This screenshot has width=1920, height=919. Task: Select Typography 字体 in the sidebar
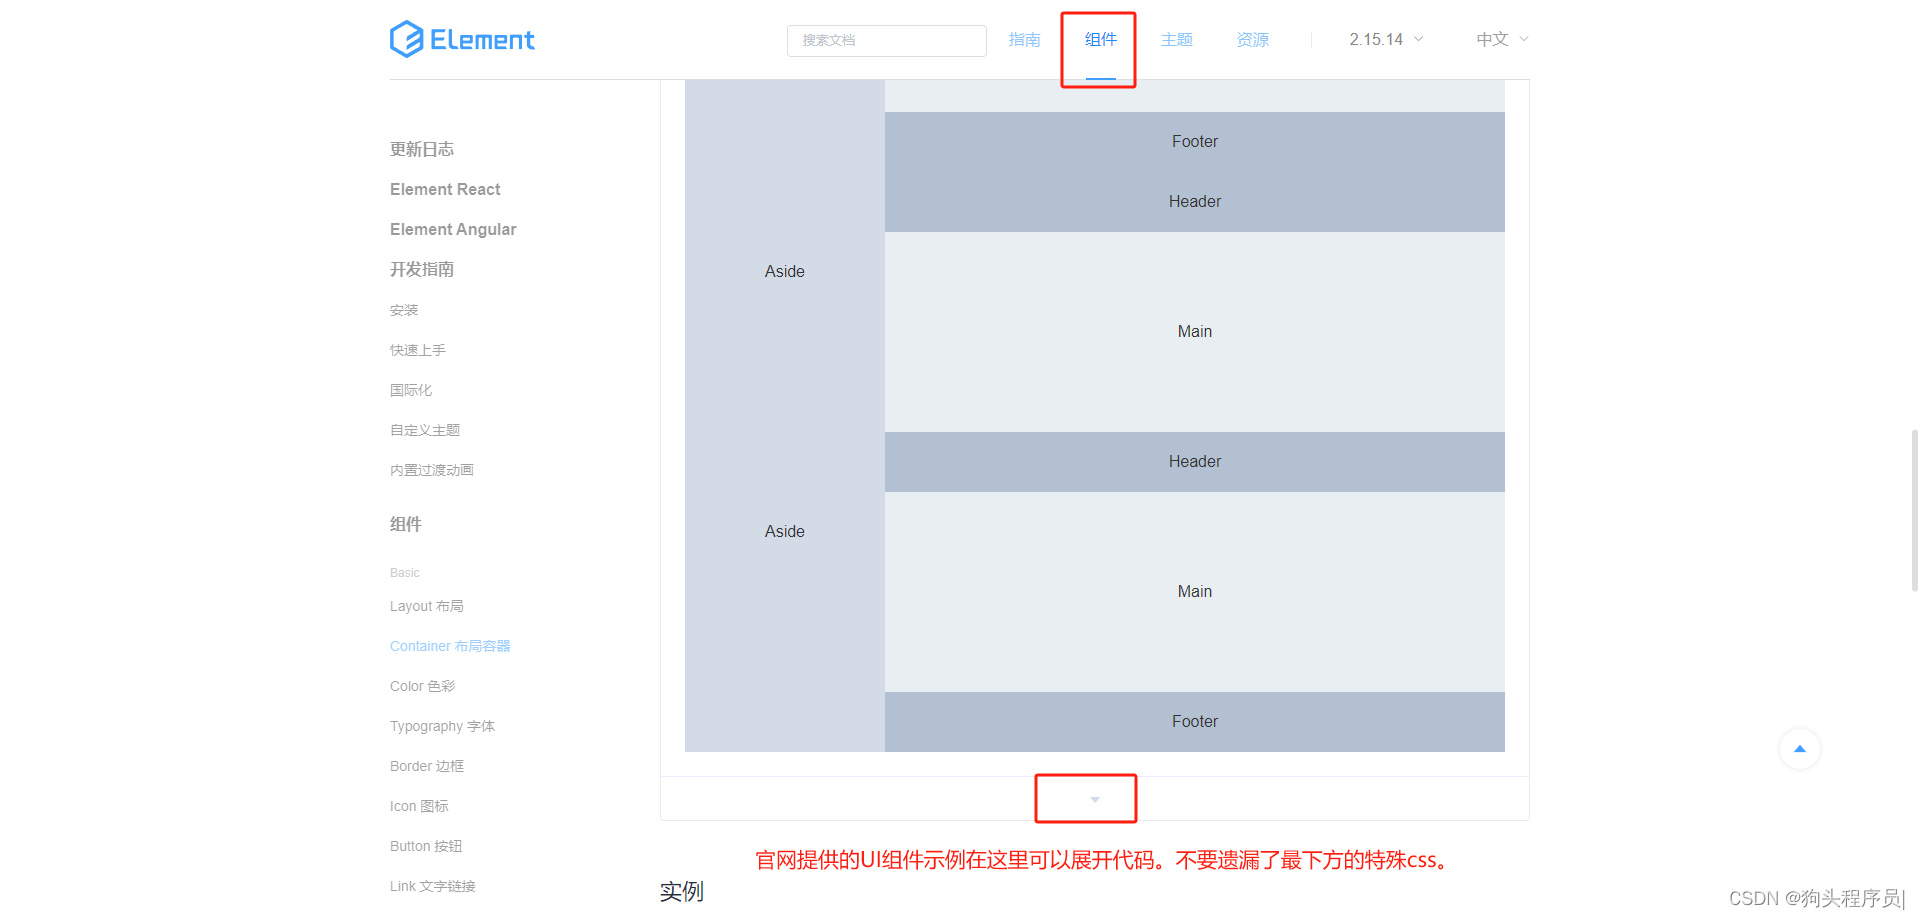tap(442, 726)
